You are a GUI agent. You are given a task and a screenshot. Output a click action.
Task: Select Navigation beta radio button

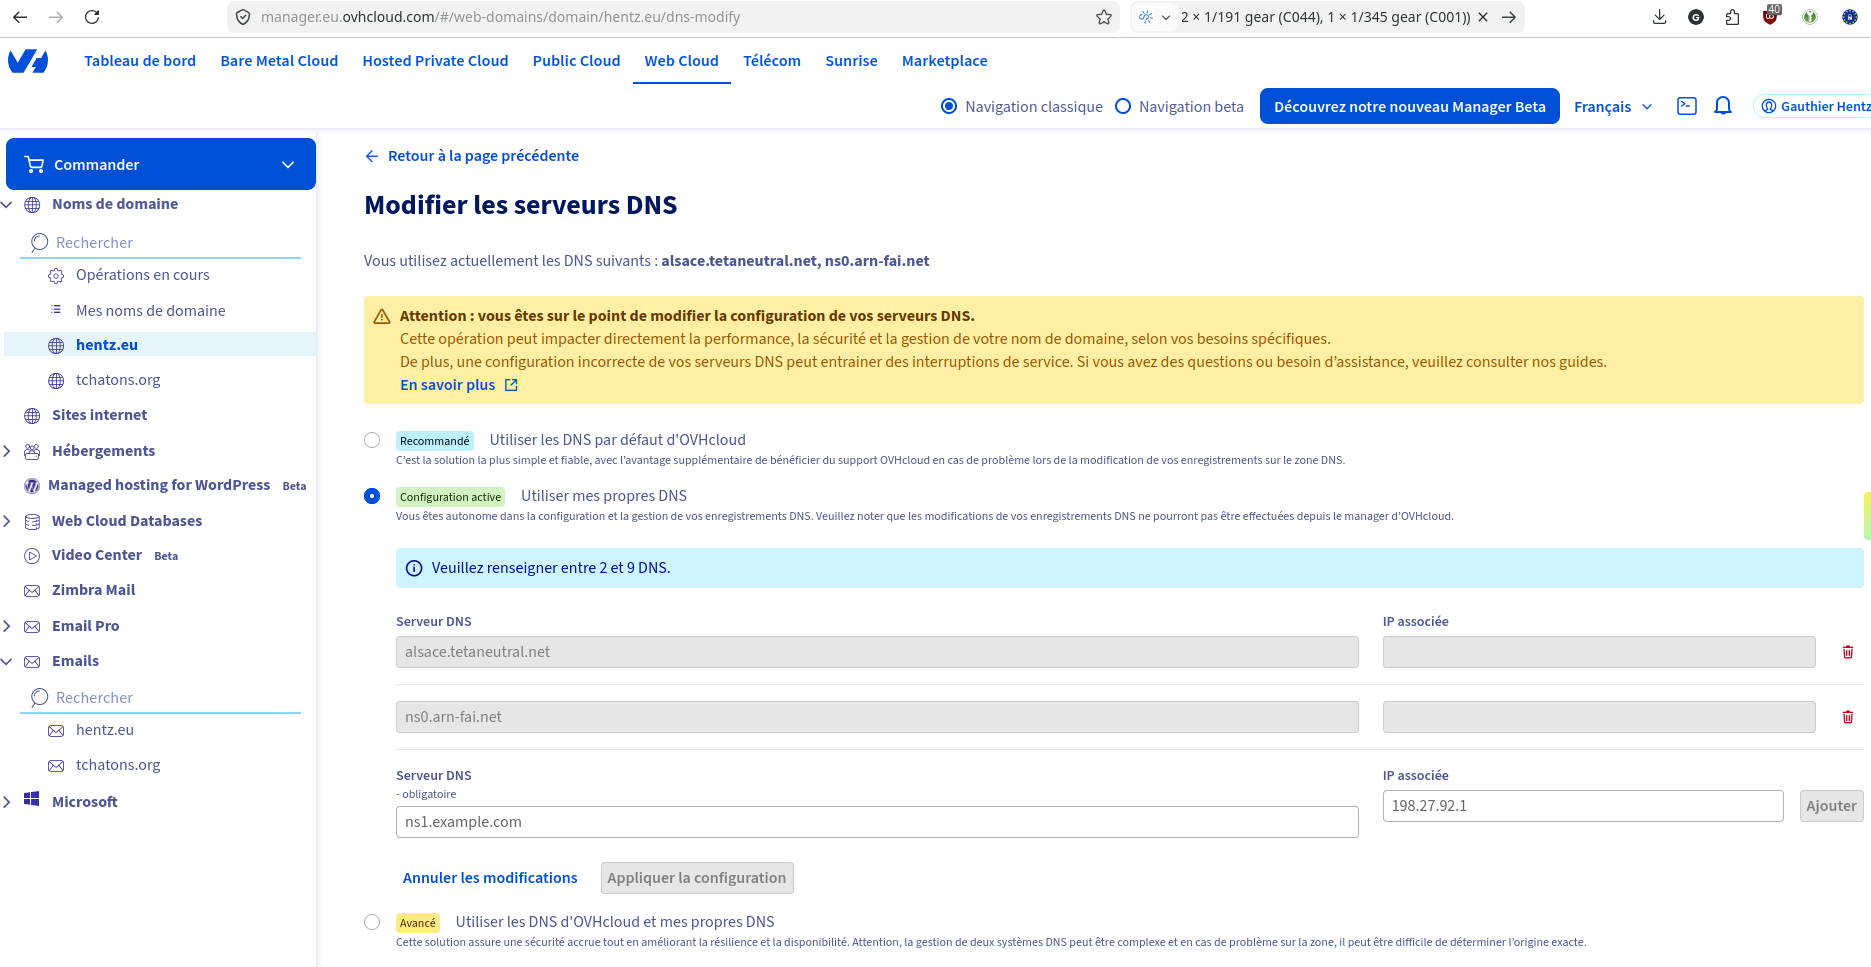(x=1123, y=106)
